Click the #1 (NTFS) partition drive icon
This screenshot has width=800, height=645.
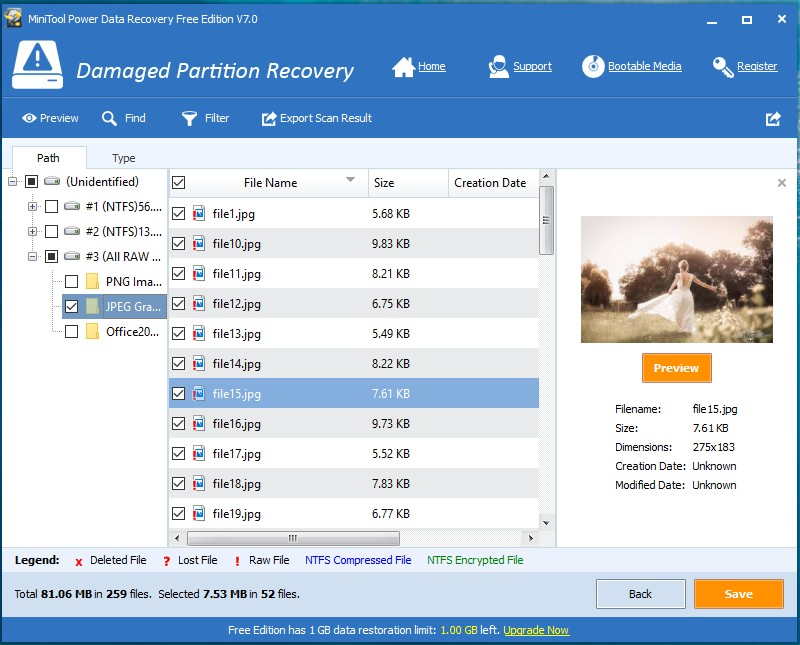click(72, 206)
